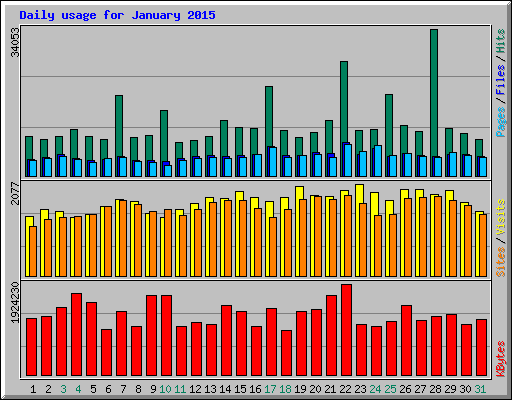The height and width of the screenshot is (400, 512).
Task: Click the red KBytes bar for day 9
Action: click(x=152, y=336)
